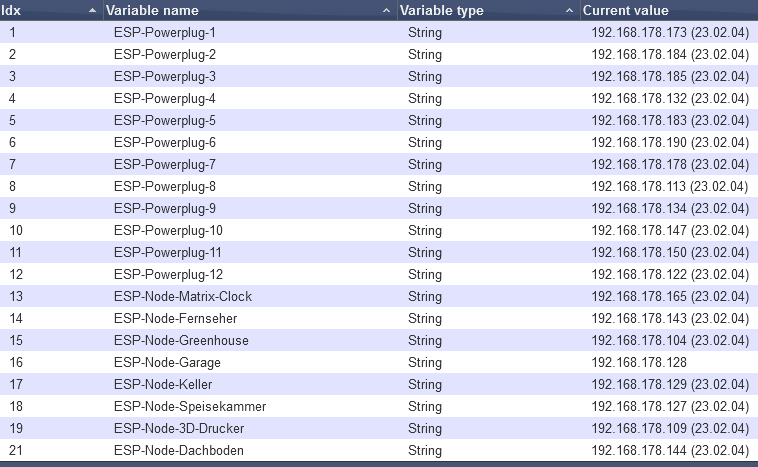This screenshot has width=758, height=467.
Task: Select ESP-Powerplug-12 variable name
Action: (x=168, y=275)
